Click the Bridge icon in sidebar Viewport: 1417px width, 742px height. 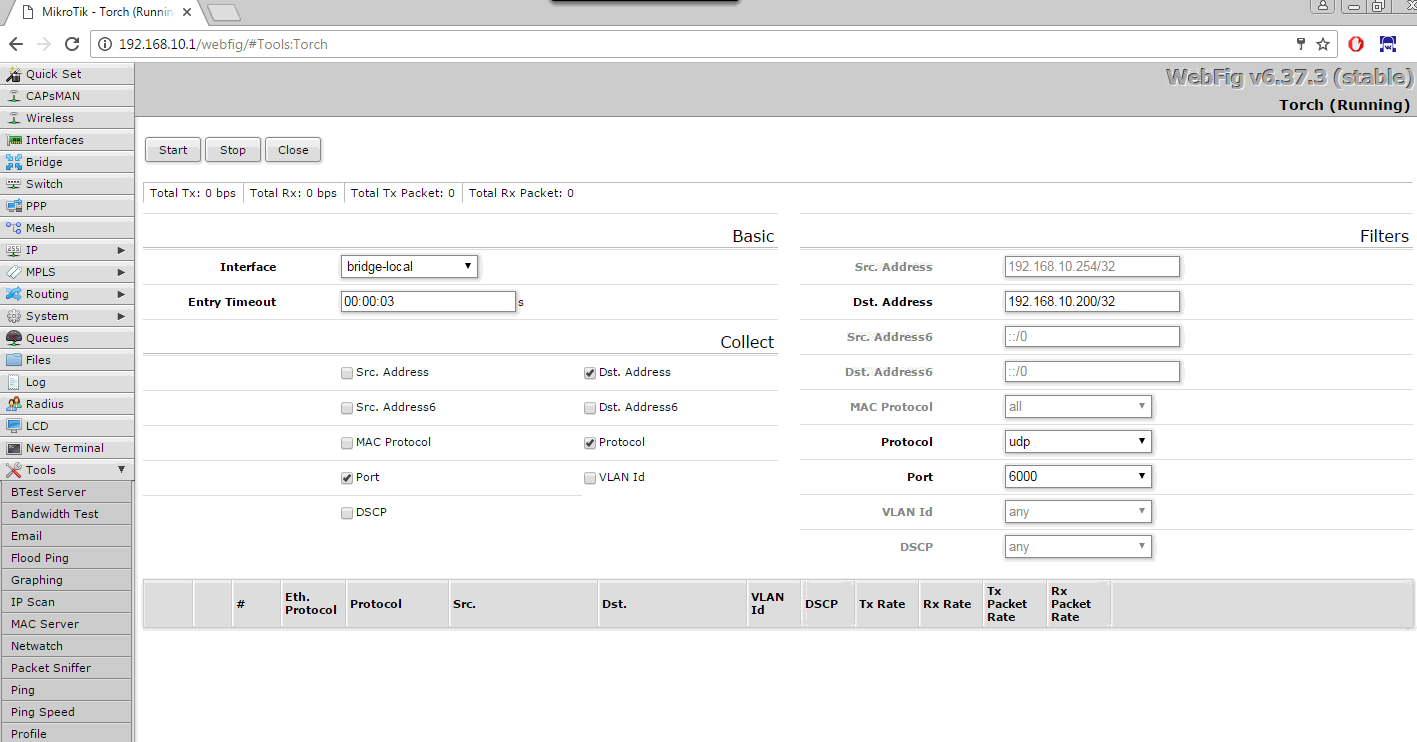14,162
